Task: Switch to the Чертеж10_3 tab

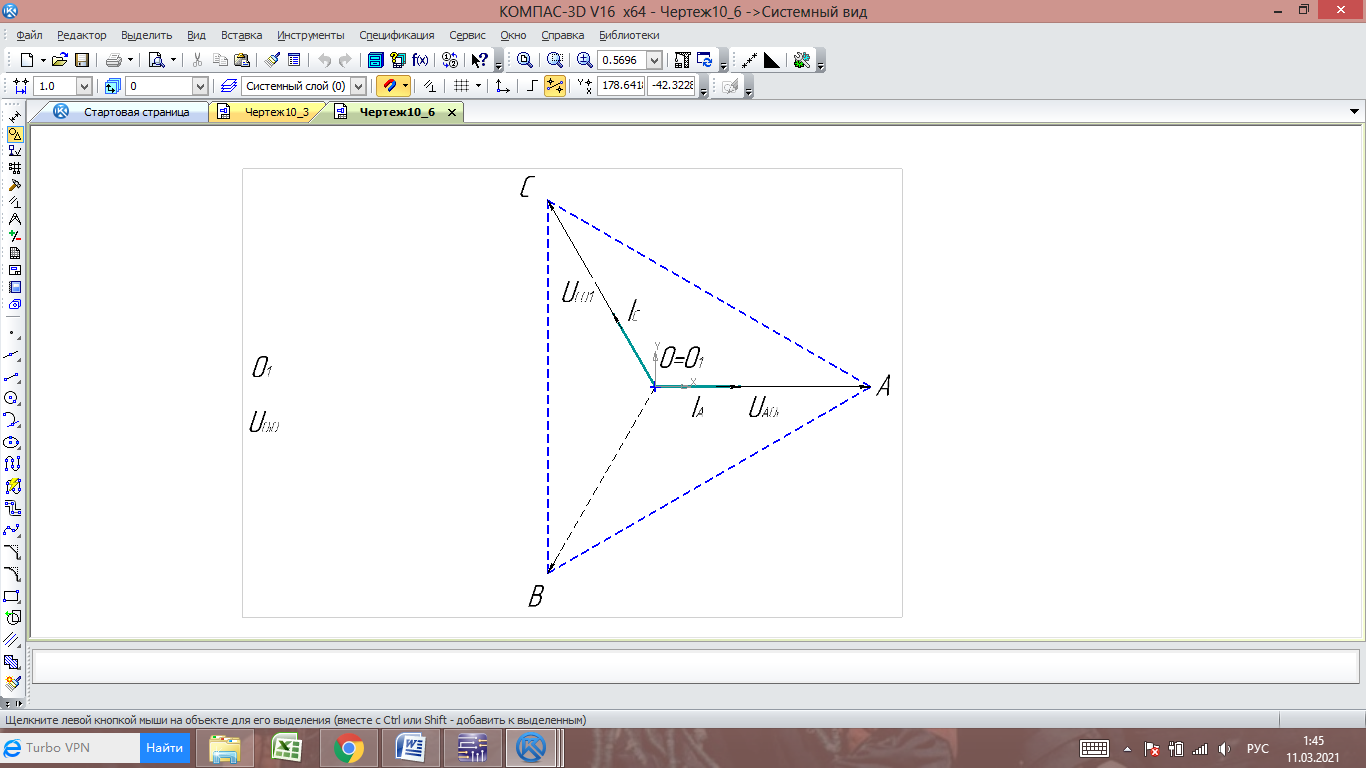Action: pos(276,113)
